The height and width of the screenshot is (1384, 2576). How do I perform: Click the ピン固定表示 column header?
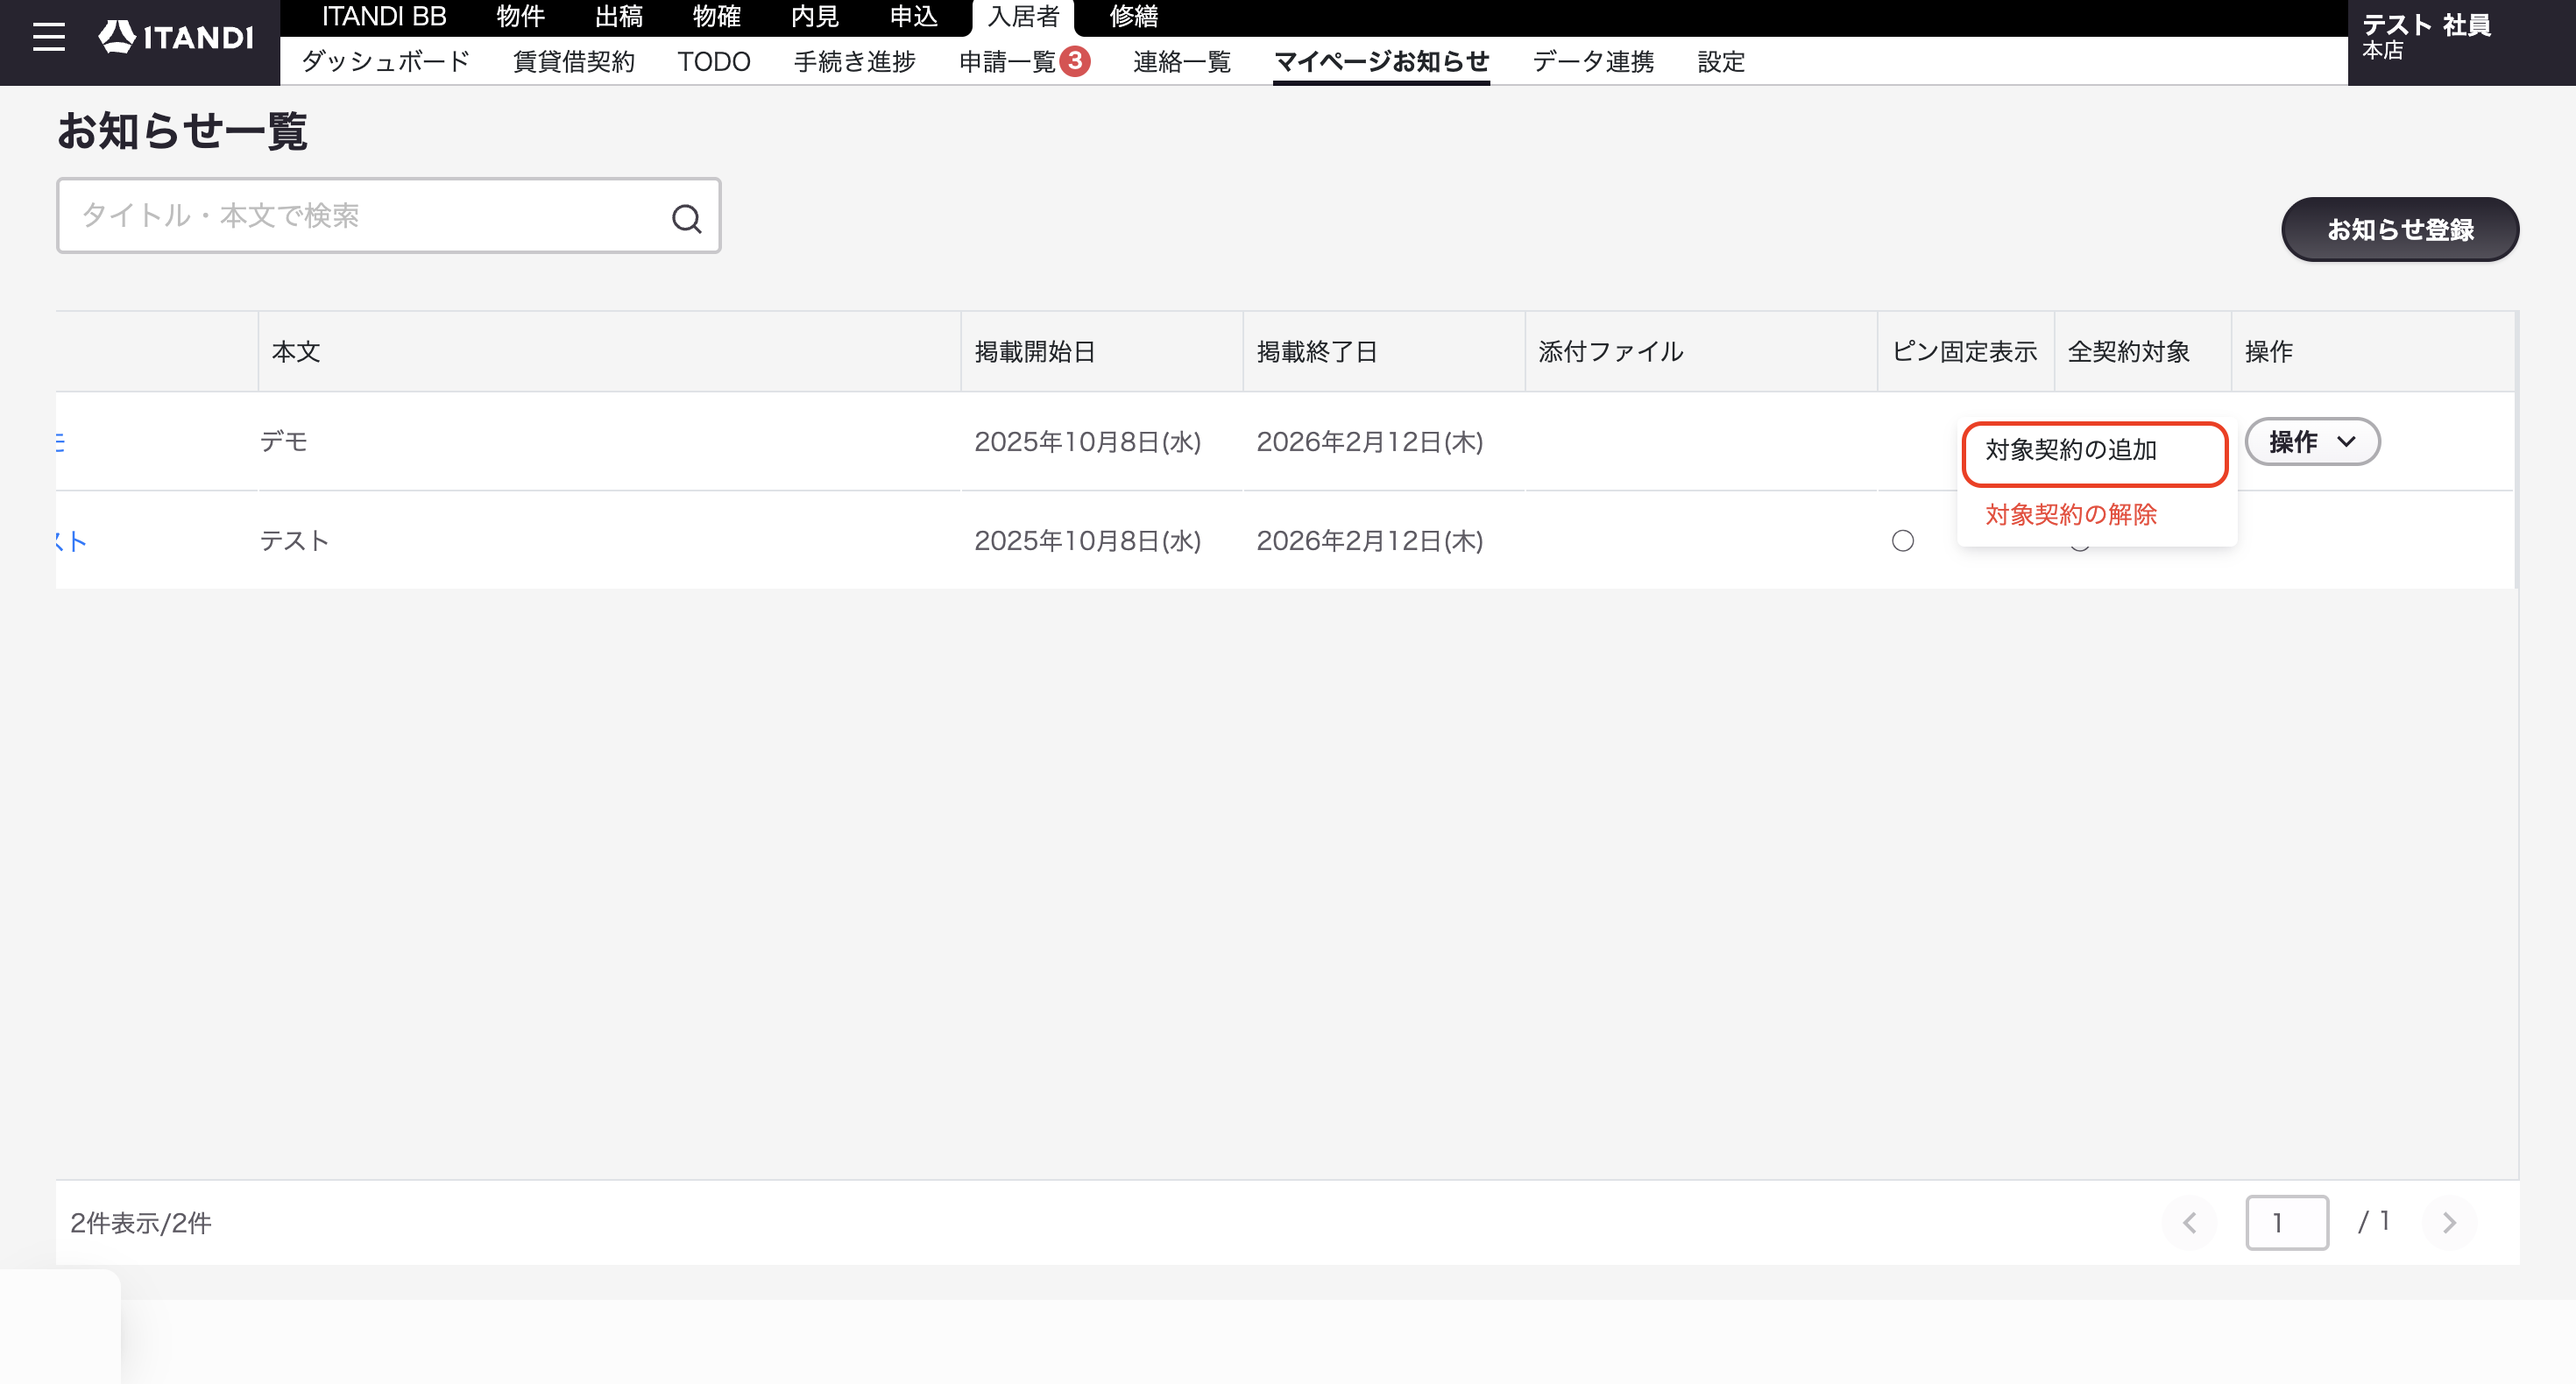(1964, 352)
